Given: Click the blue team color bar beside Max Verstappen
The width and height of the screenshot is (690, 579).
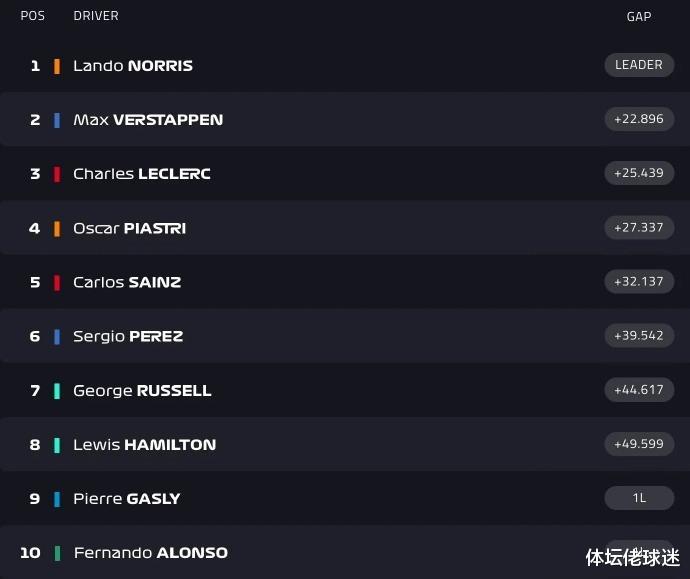Looking at the screenshot, I should click(x=57, y=120).
